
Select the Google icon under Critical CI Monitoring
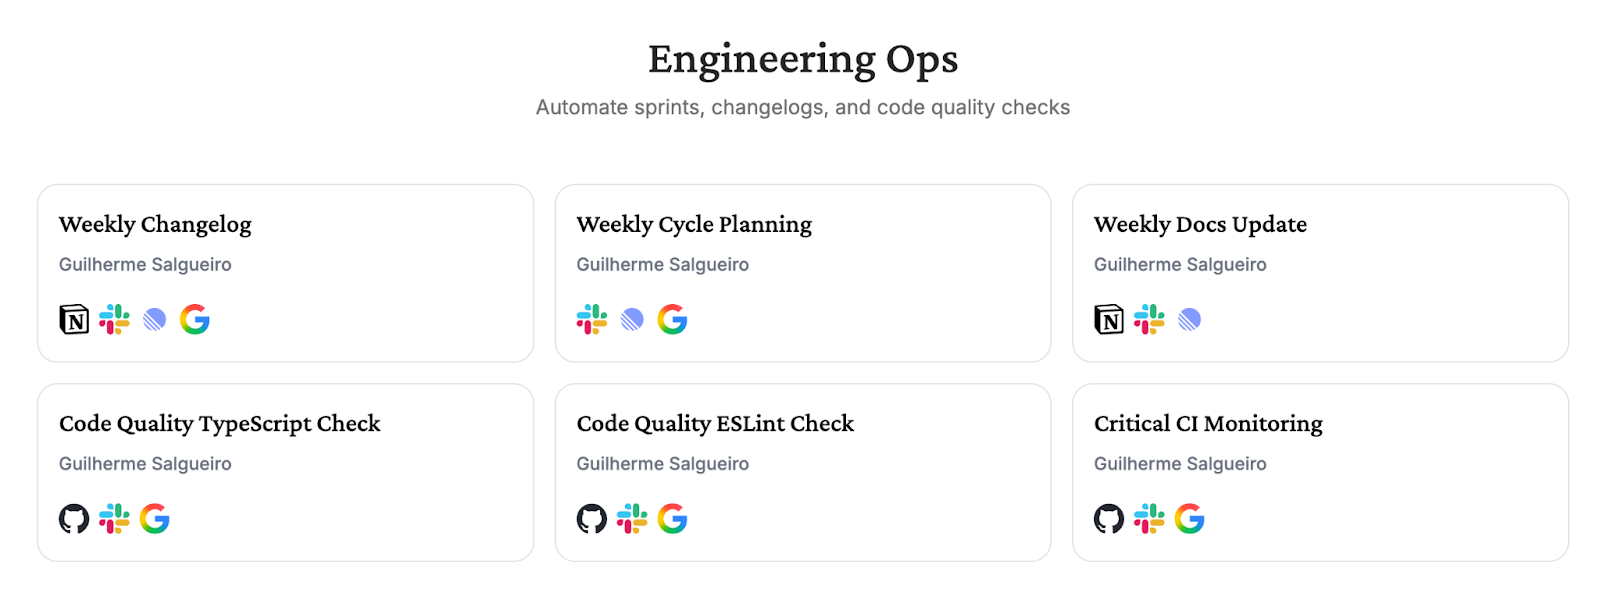pyautogui.click(x=1191, y=519)
